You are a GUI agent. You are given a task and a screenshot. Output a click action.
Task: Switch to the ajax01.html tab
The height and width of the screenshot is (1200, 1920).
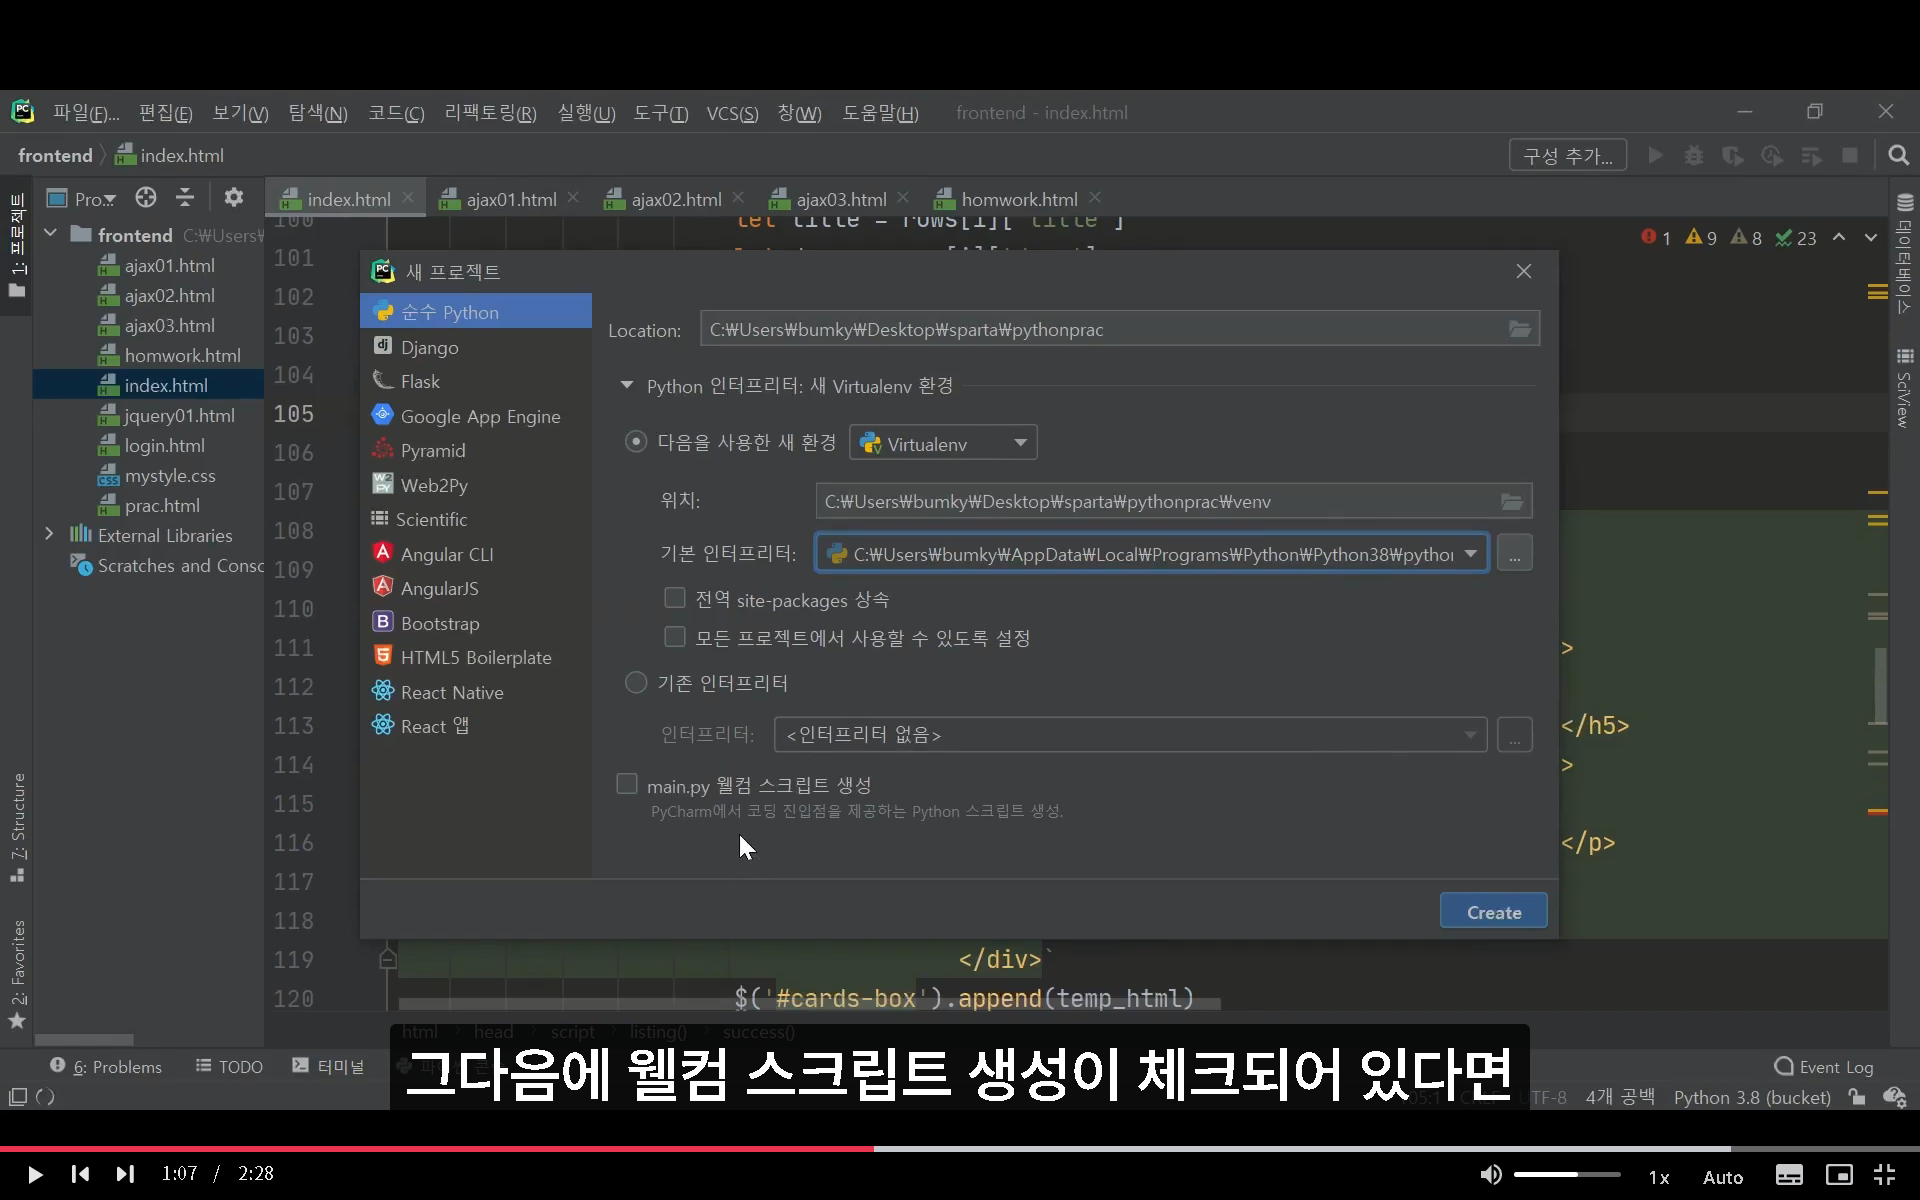click(x=511, y=199)
